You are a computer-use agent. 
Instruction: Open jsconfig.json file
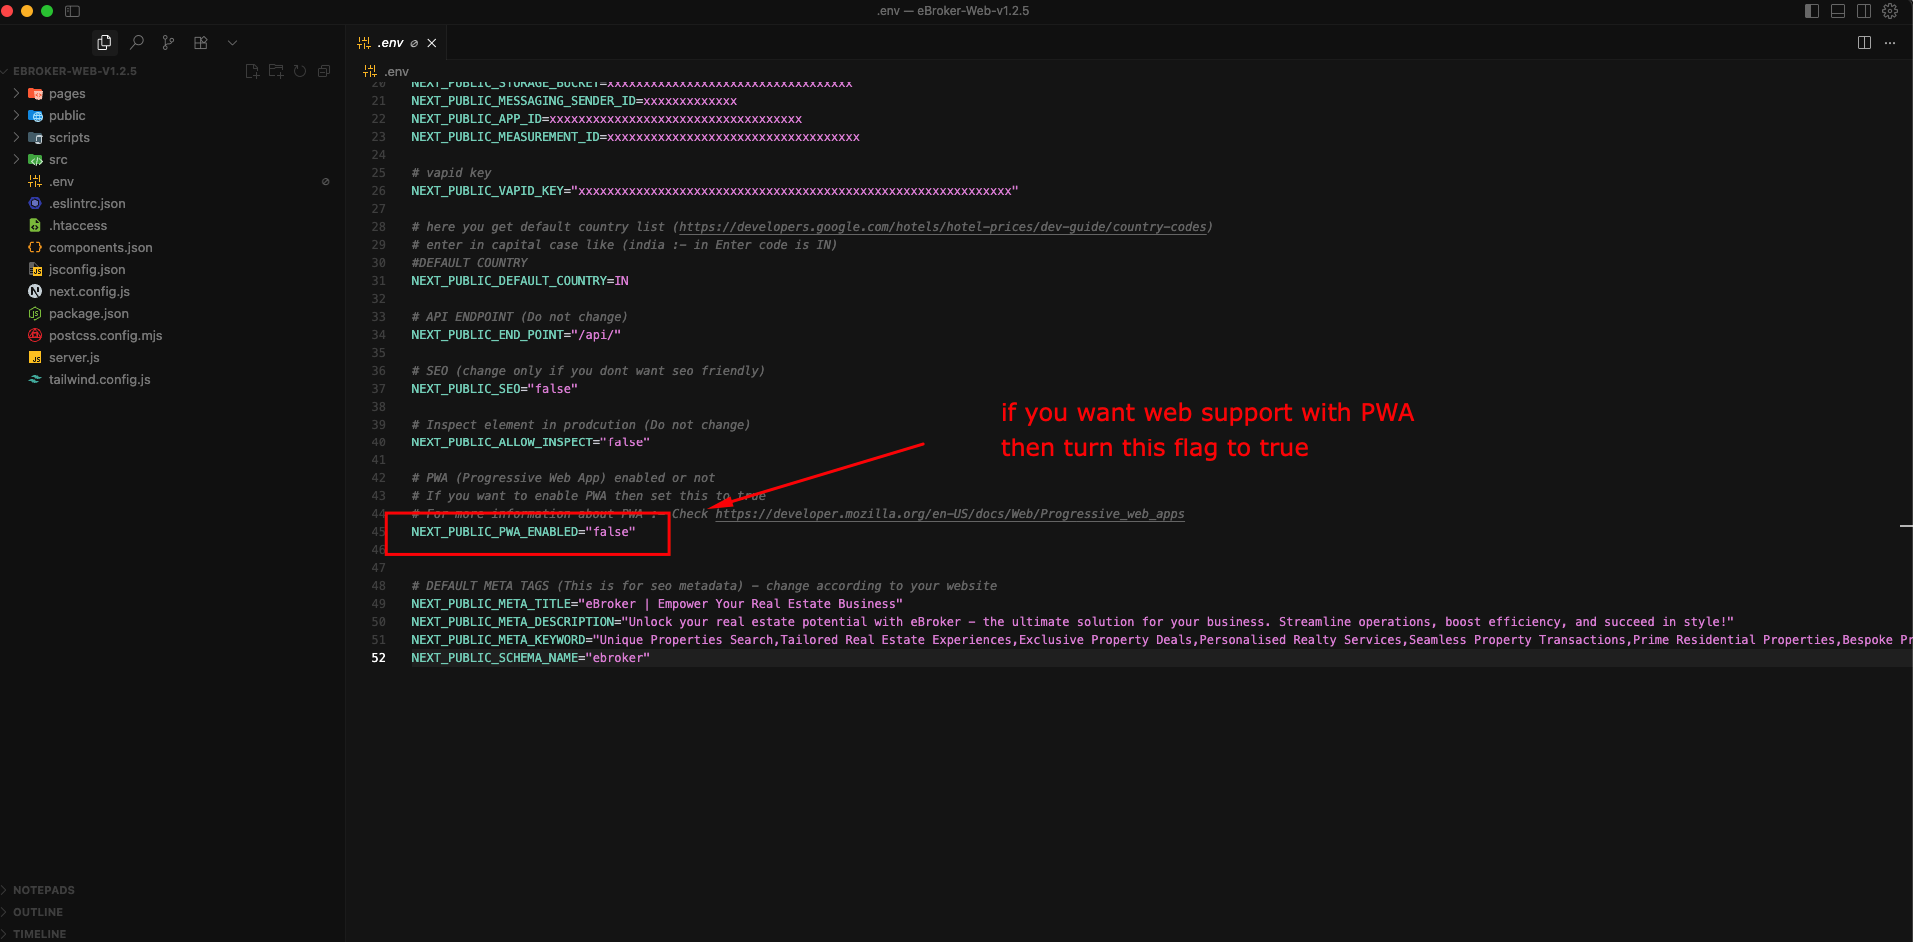(x=87, y=269)
